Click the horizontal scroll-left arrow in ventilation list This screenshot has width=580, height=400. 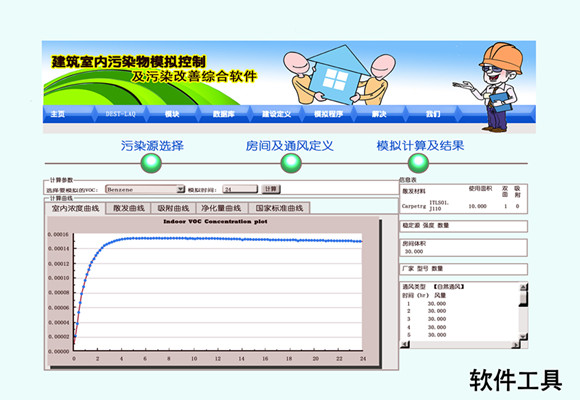tap(405, 344)
